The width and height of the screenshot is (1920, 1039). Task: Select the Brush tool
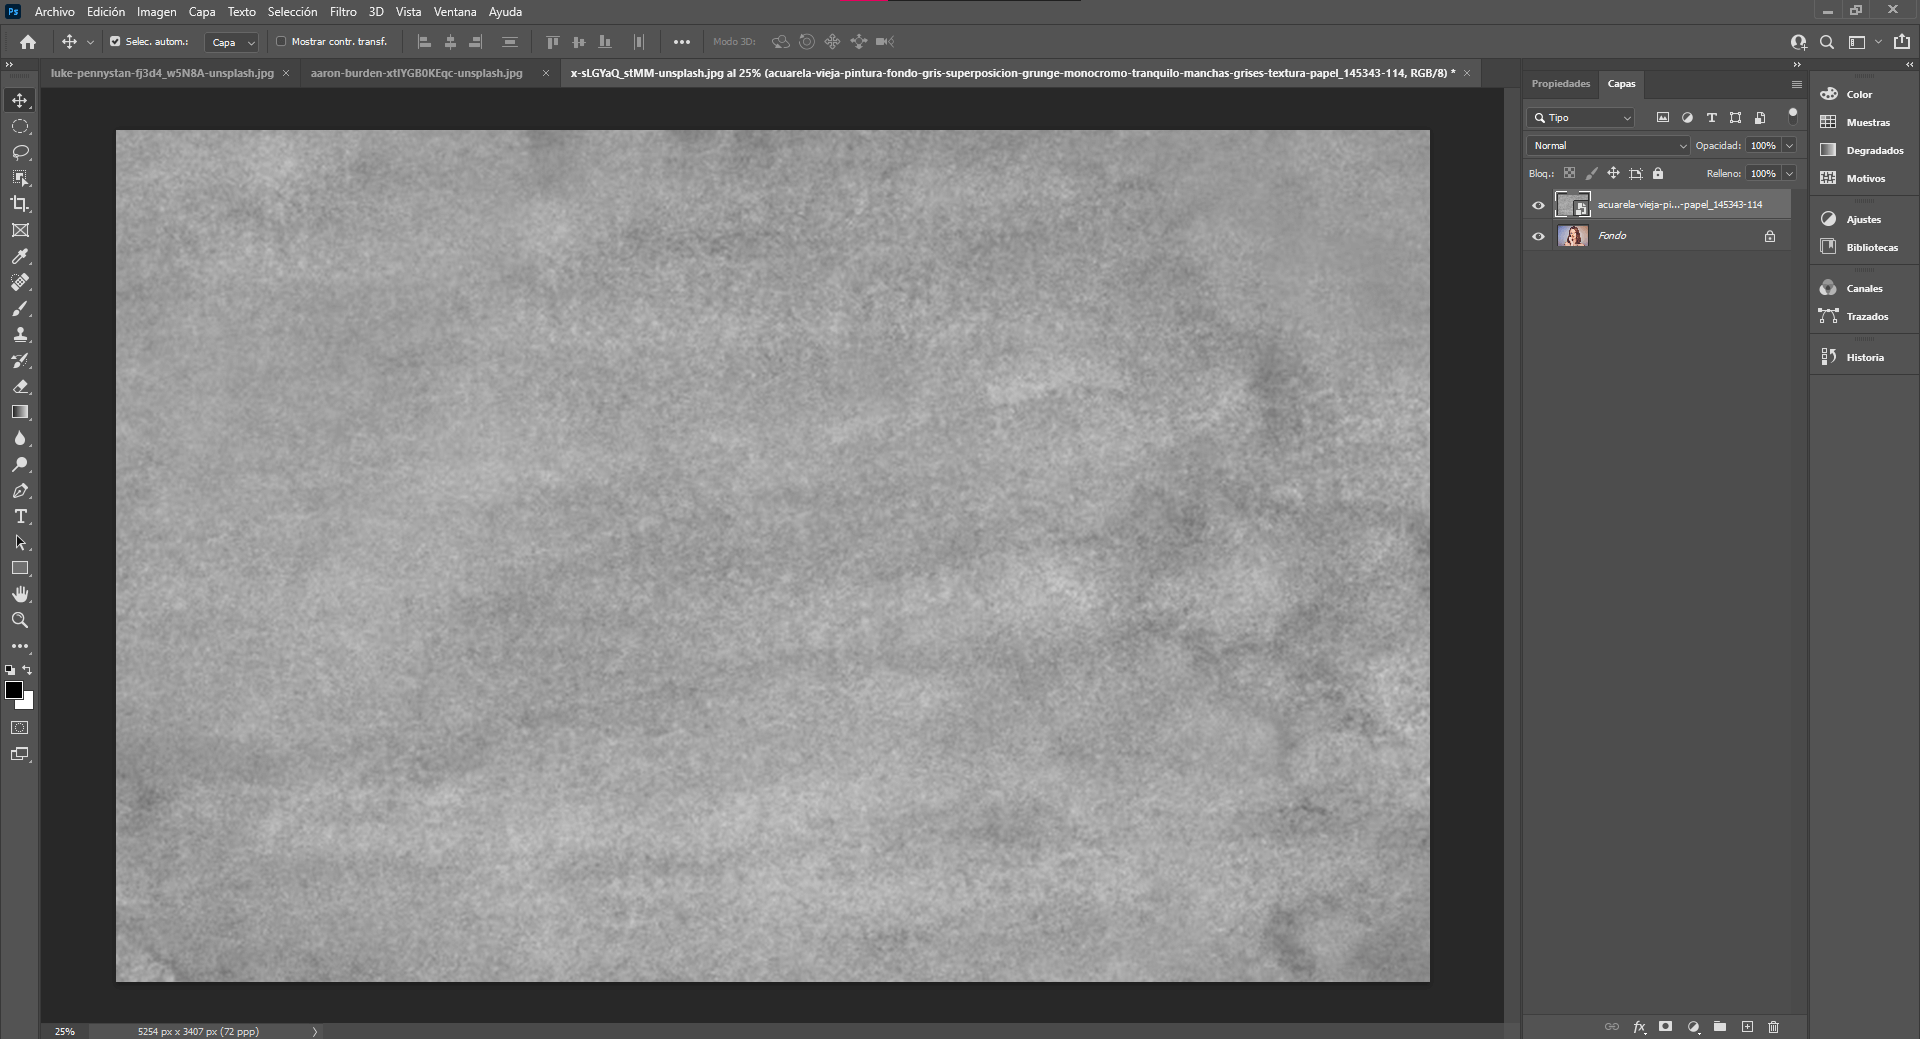click(20, 309)
